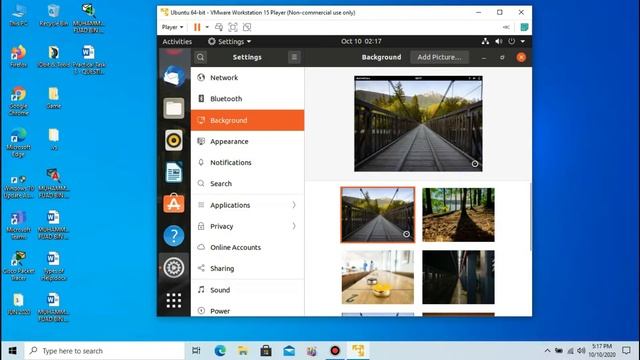Close the Ubuntu Settings window orange button
Image resolution: width=640 pixels, height=360 pixels.
pos(521,57)
